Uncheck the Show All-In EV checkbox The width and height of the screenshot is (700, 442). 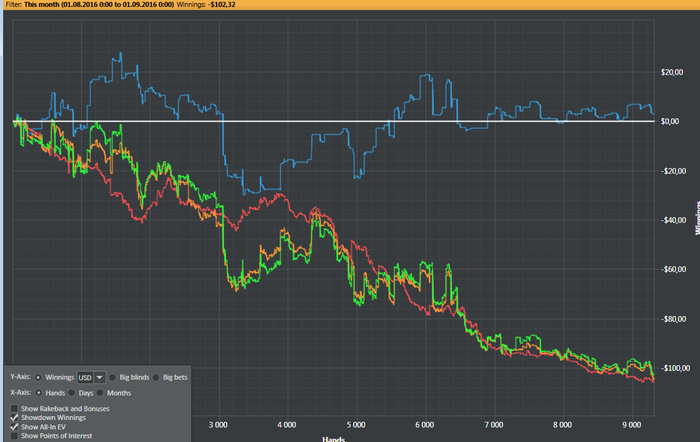pos(14,427)
